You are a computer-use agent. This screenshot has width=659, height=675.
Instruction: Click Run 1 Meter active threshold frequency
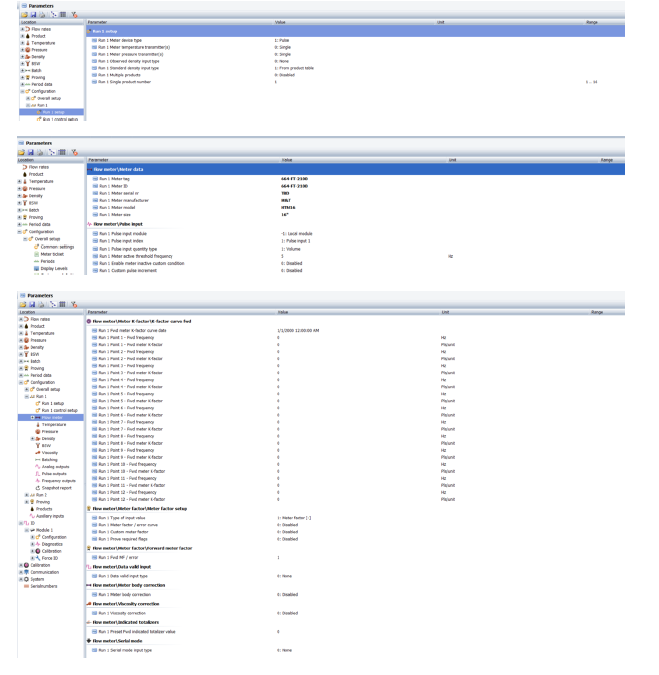(136, 256)
